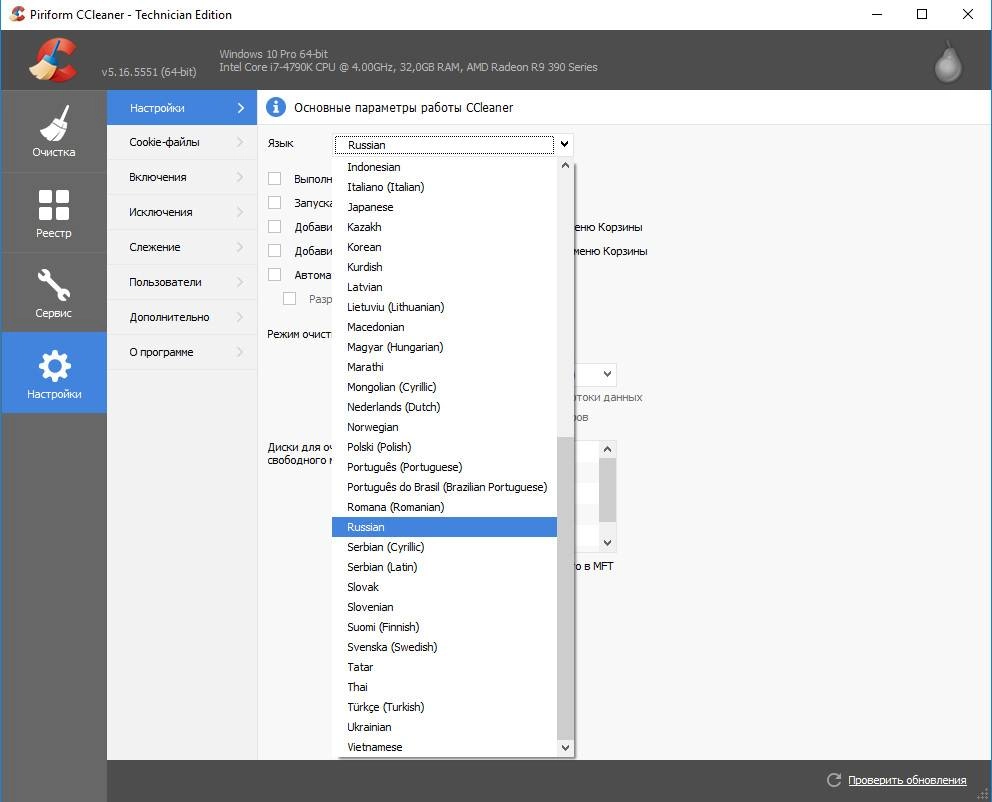Toggle the Выполн... checkbox
Viewport: 992px width, 802px height.
pos(275,178)
